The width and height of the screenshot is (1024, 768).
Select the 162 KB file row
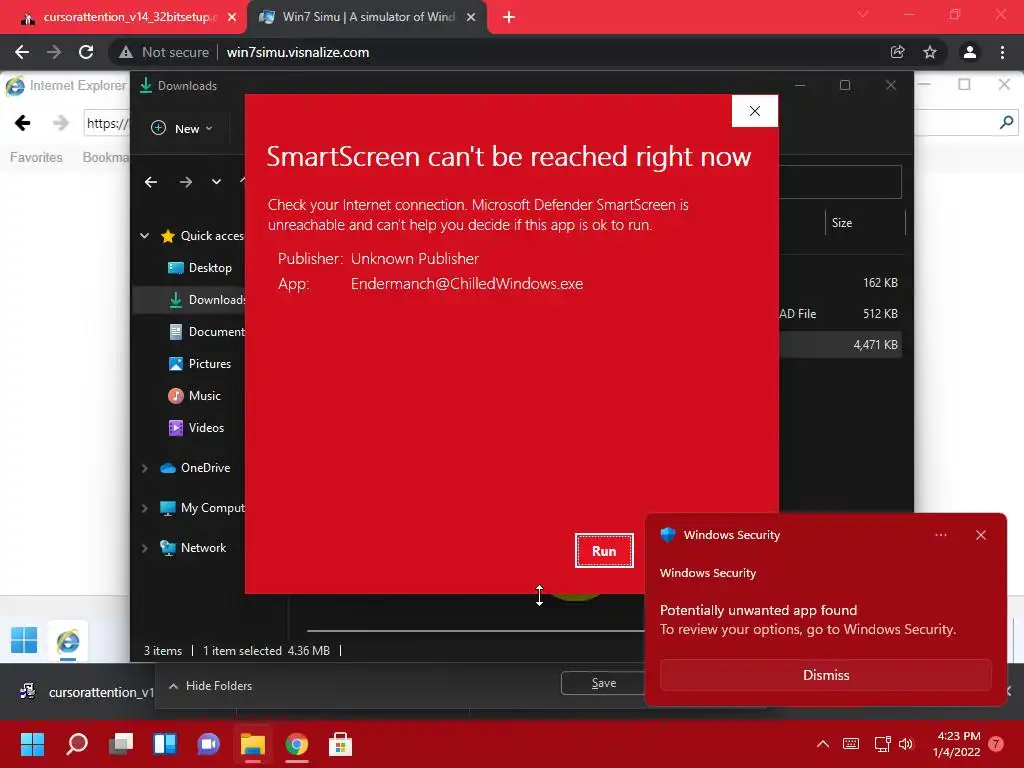[840, 283]
